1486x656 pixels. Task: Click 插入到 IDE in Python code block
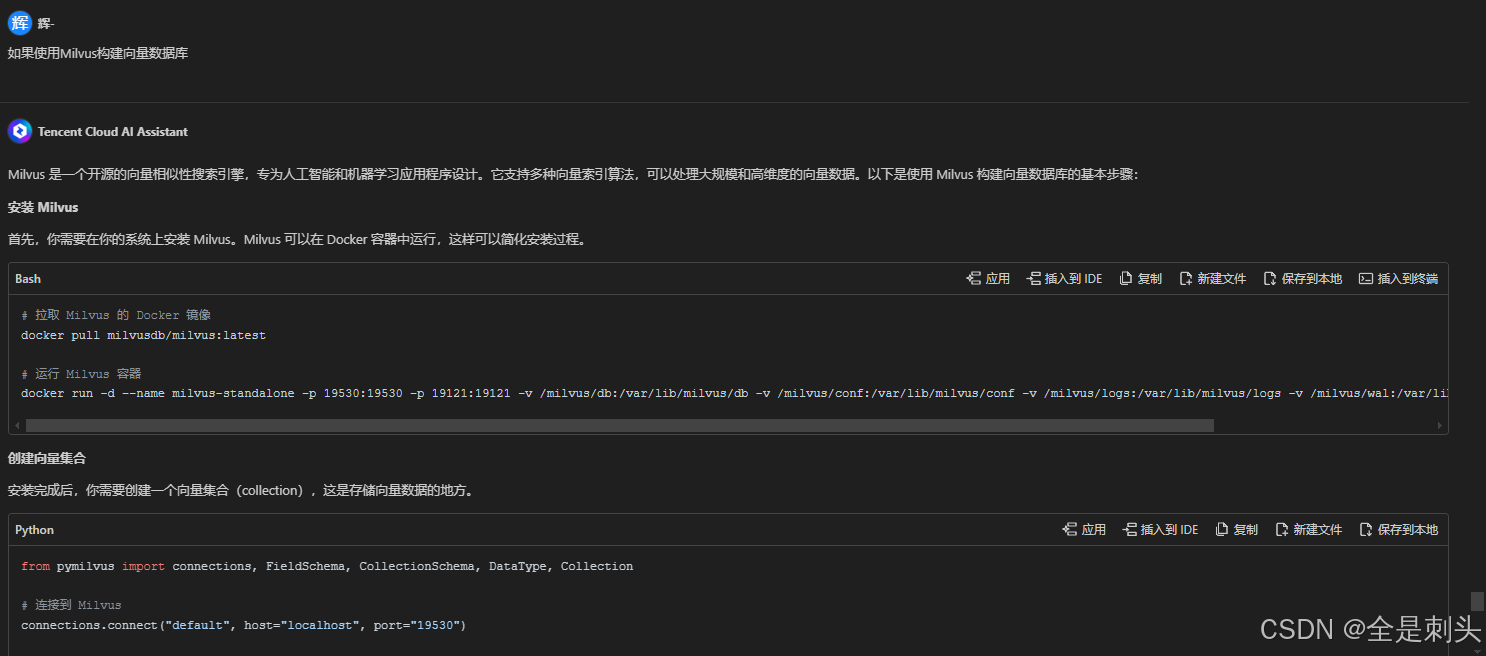[1160, 530]
